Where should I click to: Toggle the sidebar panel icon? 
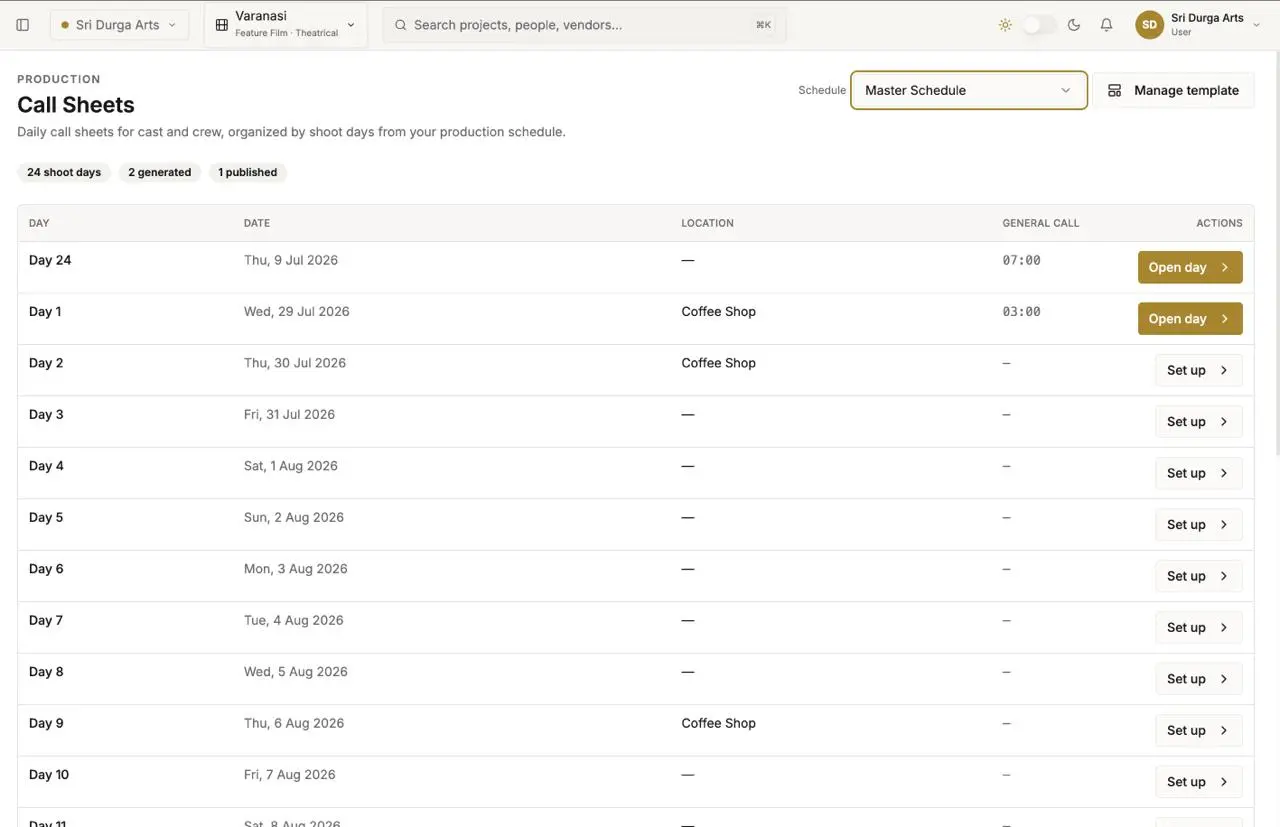point(23,25)
